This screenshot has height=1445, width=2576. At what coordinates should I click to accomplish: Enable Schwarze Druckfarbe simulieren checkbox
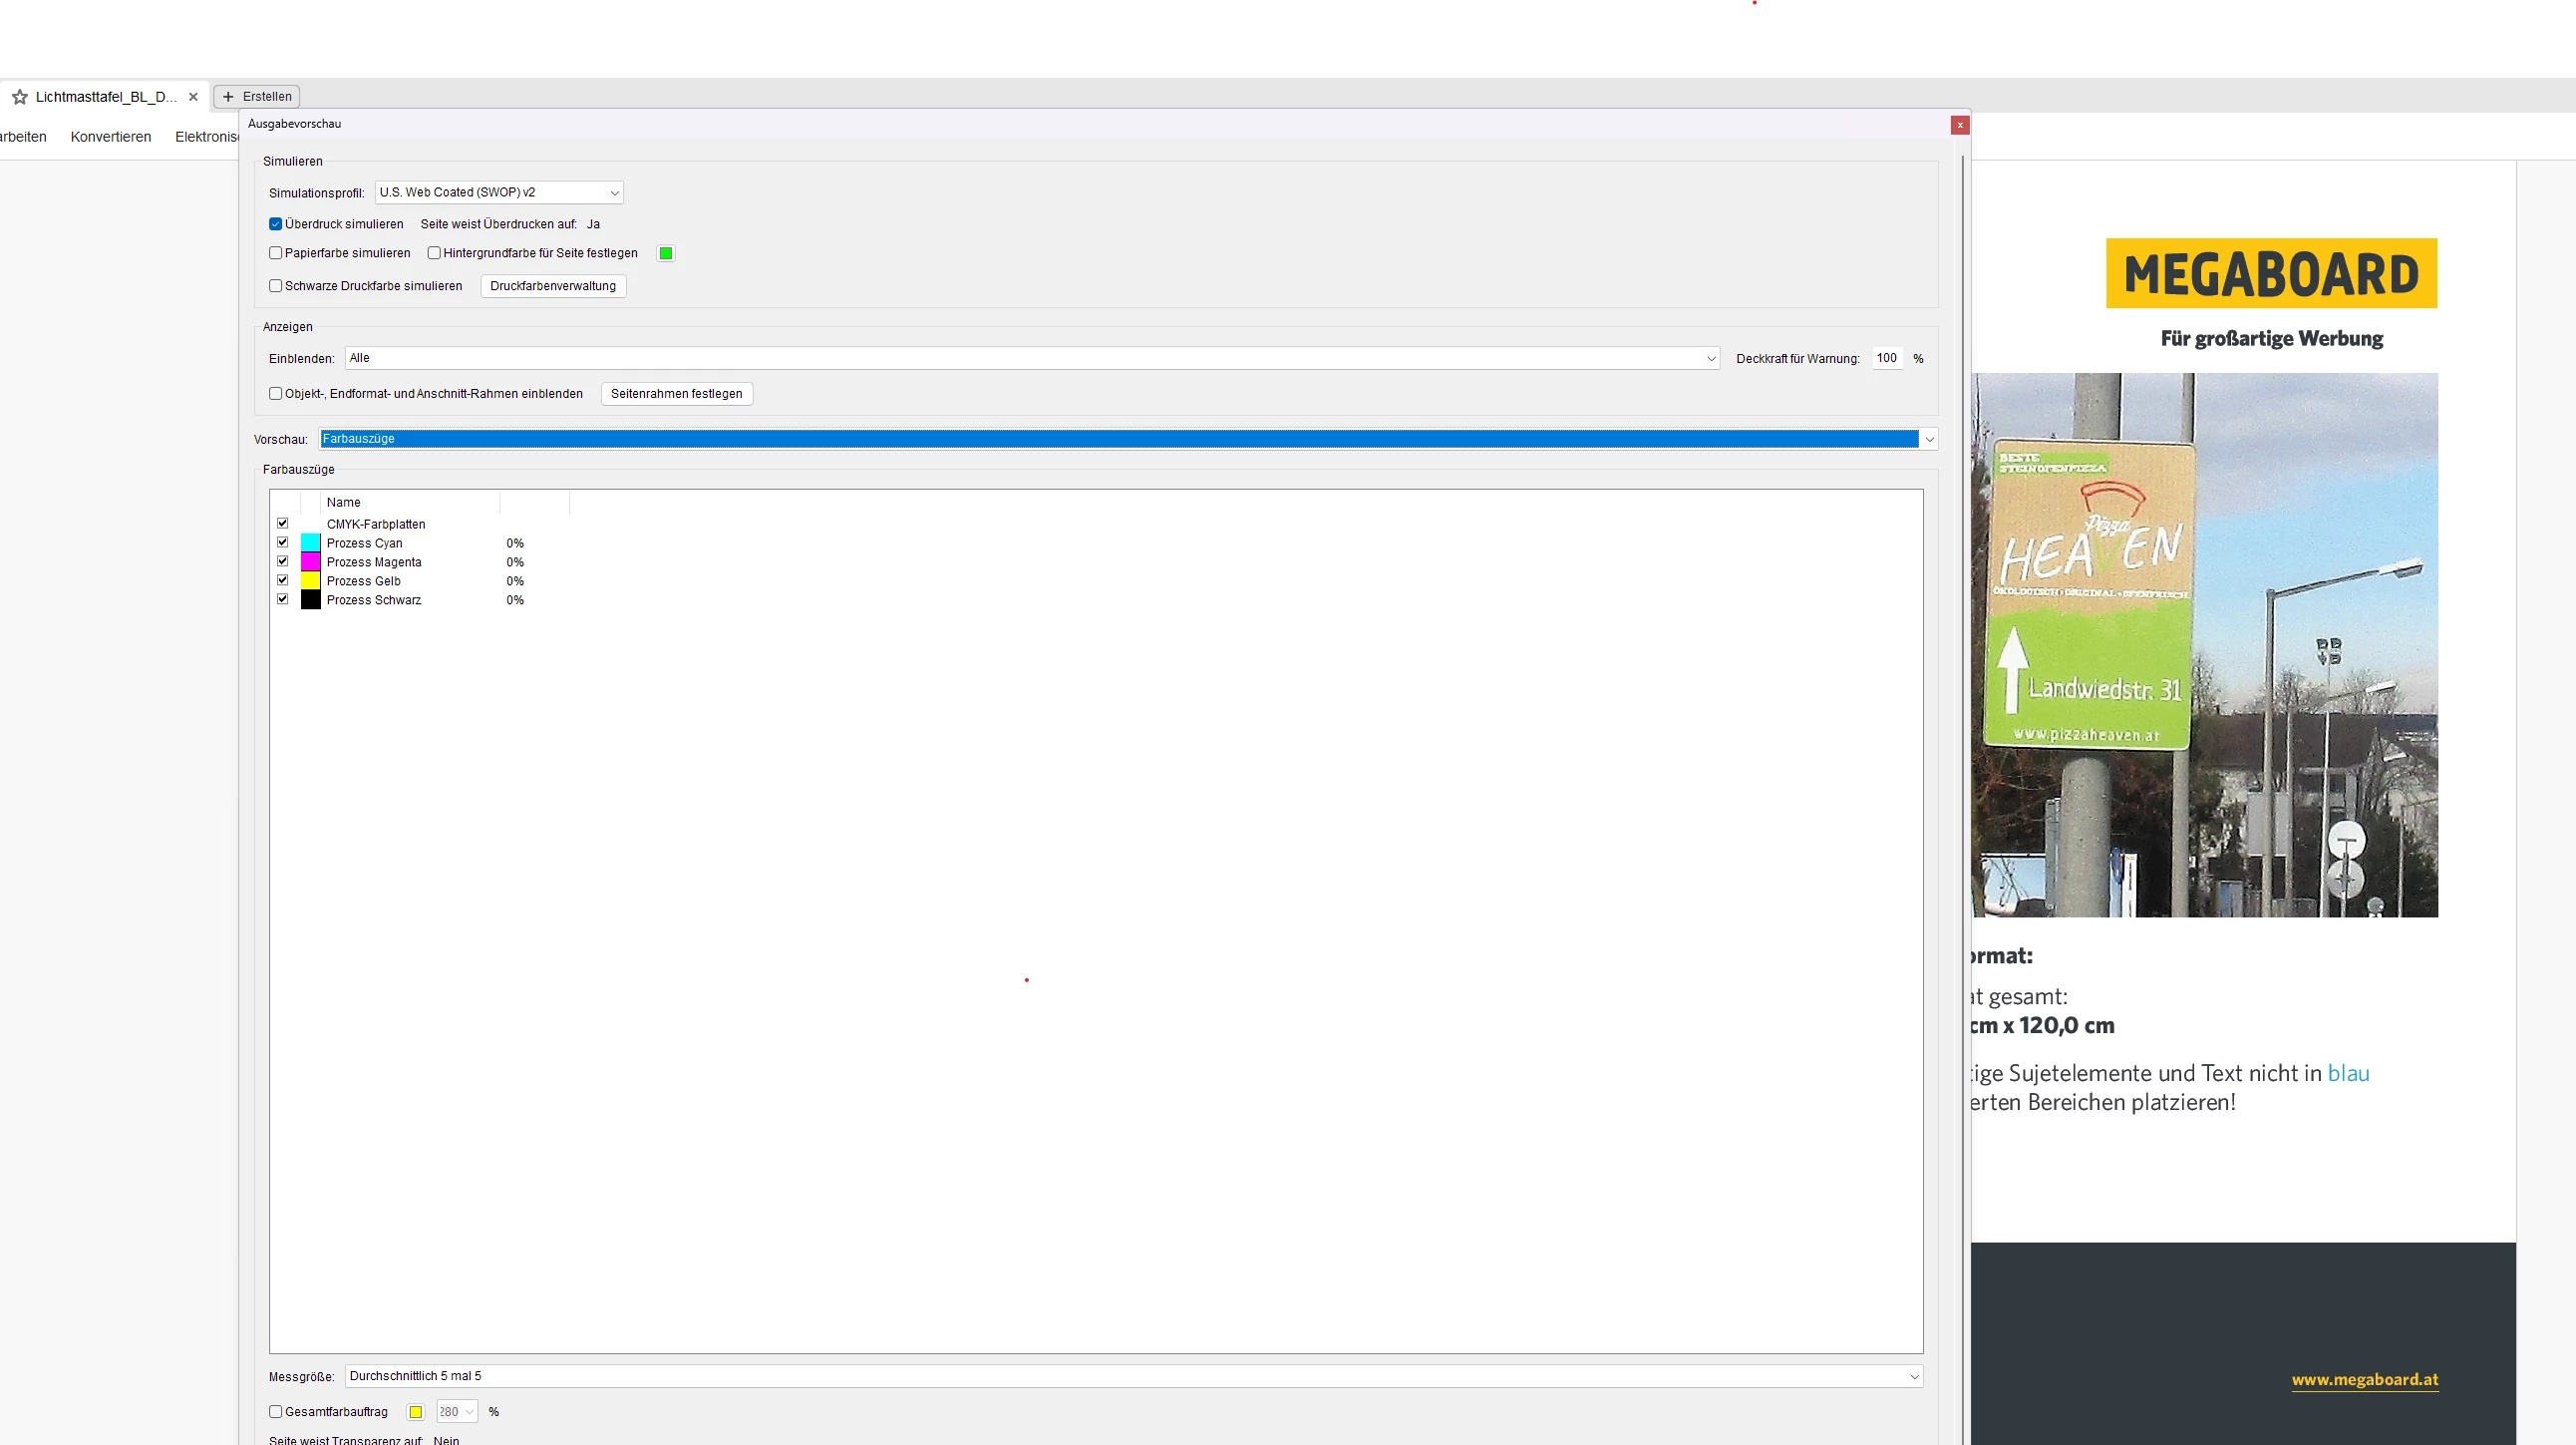[276, 286]
